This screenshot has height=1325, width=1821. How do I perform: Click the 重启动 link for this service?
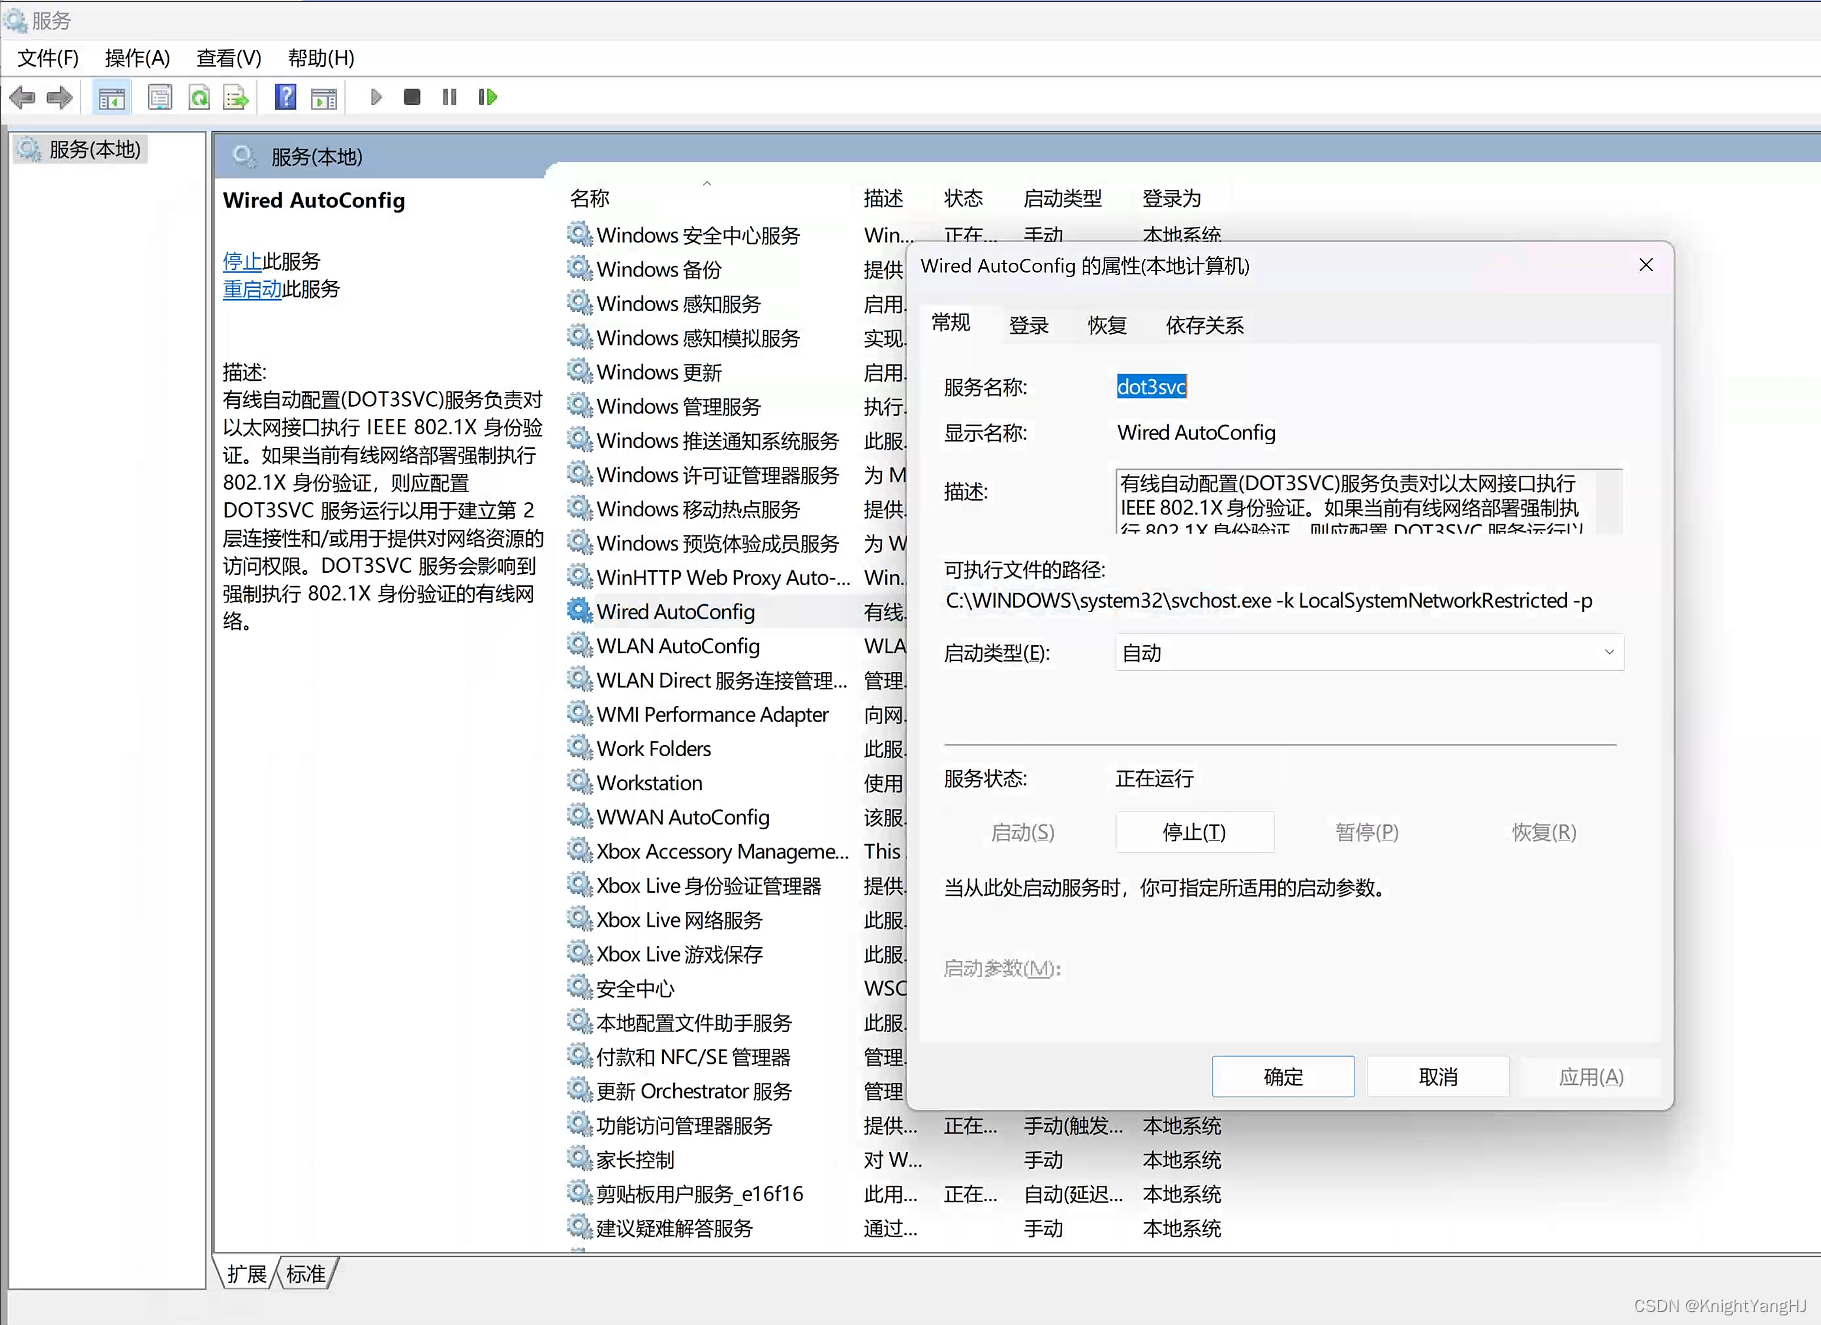tap(252, 289)
